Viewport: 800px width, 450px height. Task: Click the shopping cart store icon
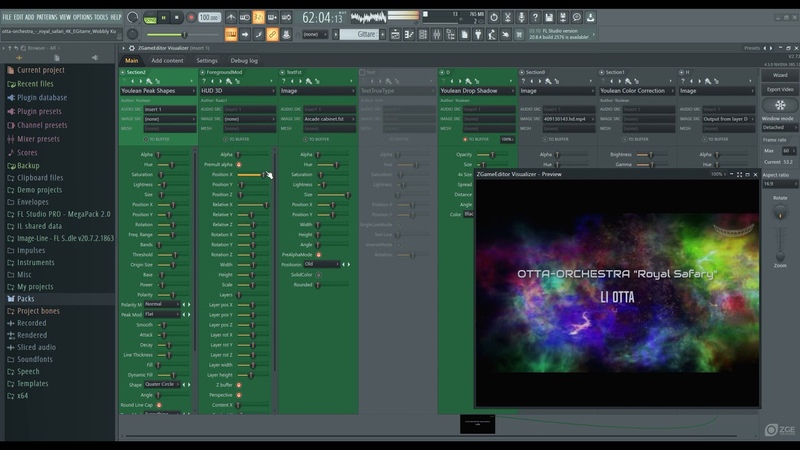click(519, 34)
